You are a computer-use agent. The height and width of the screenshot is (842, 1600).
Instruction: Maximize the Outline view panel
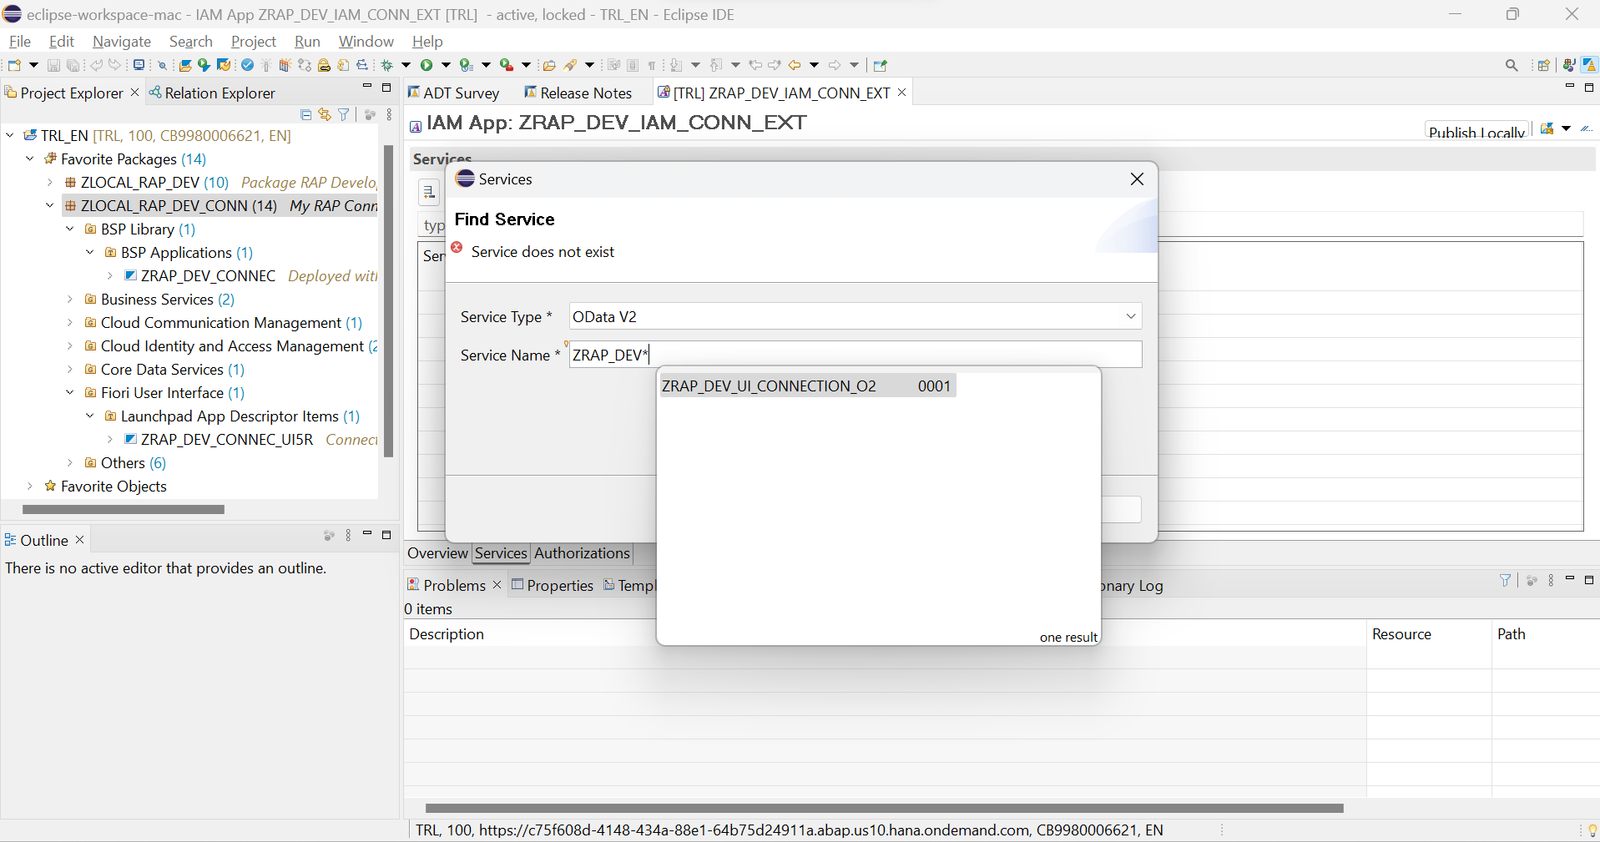click(x=386, y=535)
